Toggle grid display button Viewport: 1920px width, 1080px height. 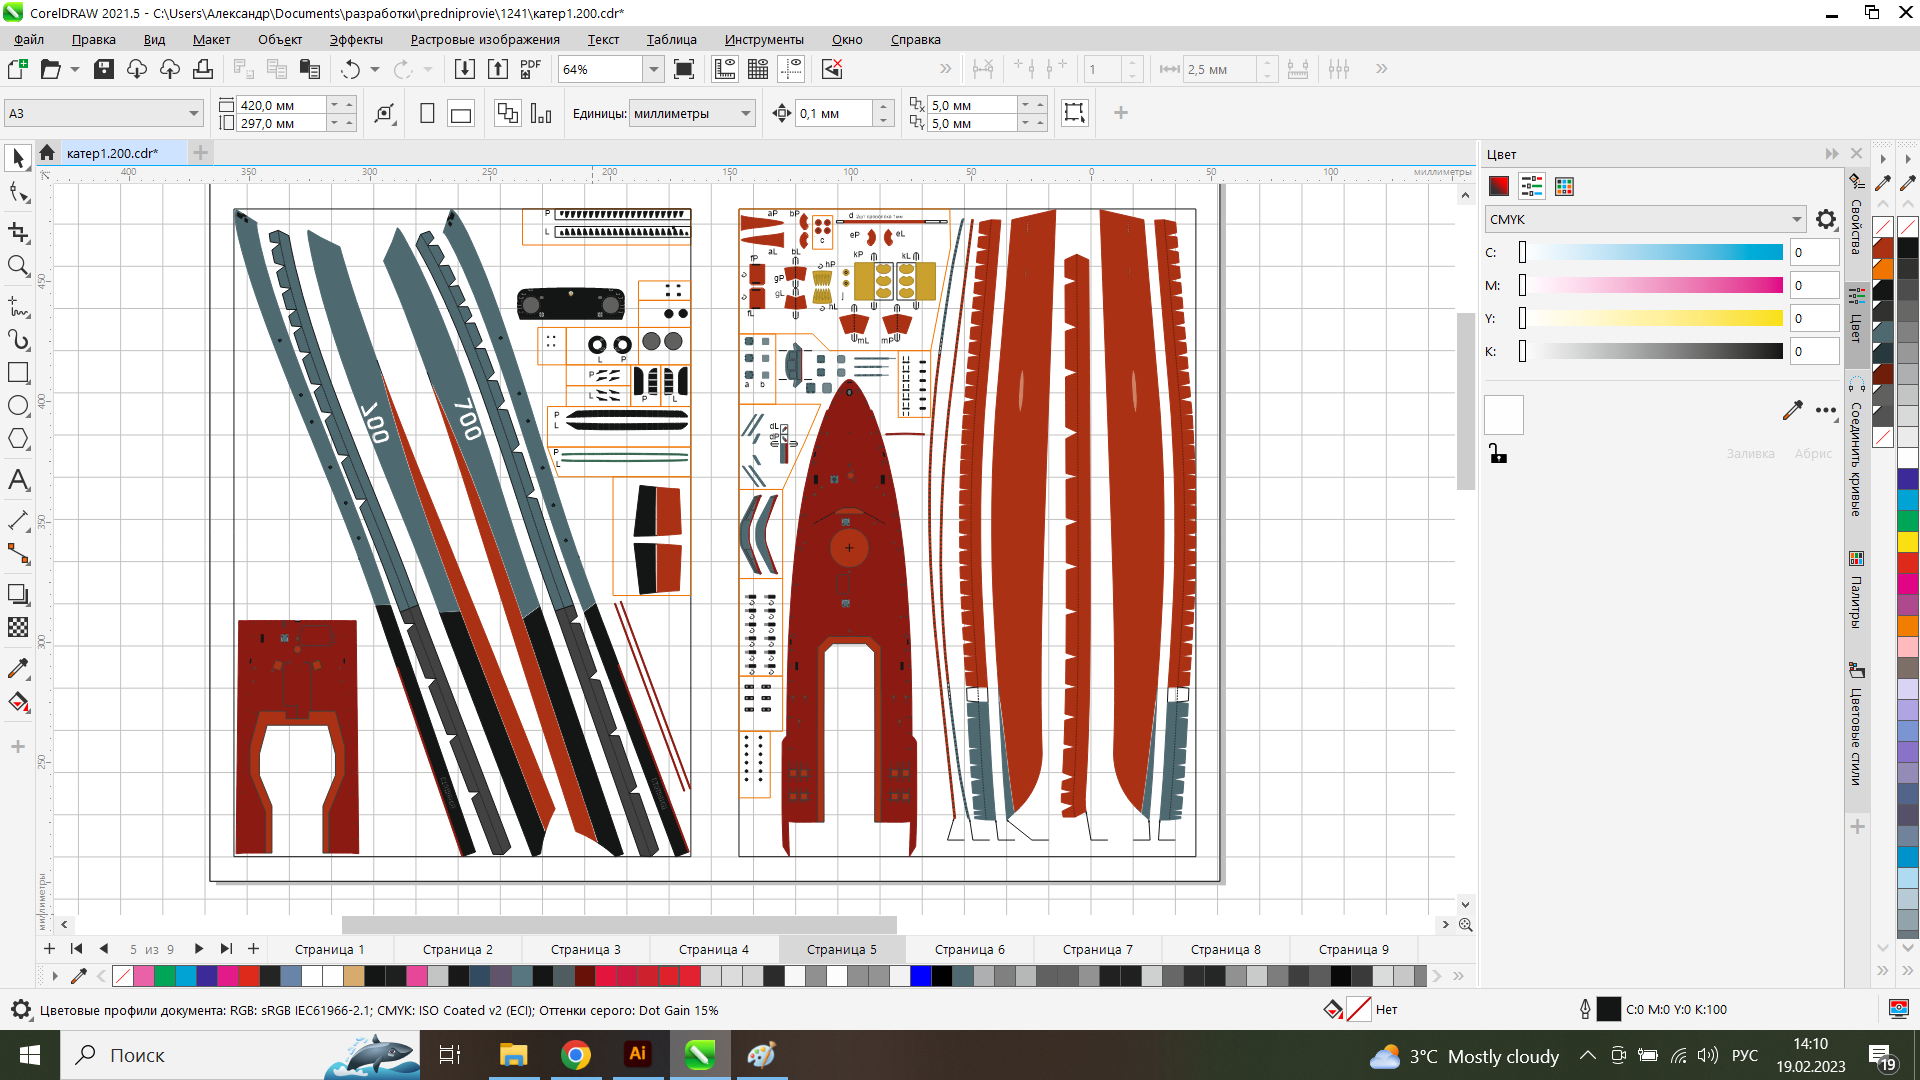(758, 69)
